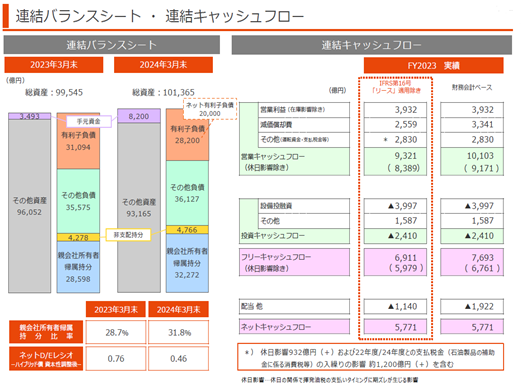The width and height of the screenshot is (524, 385).
Task: Click the ネット有利子負債 20,000 callout box
Action: (x=210, y=109)
